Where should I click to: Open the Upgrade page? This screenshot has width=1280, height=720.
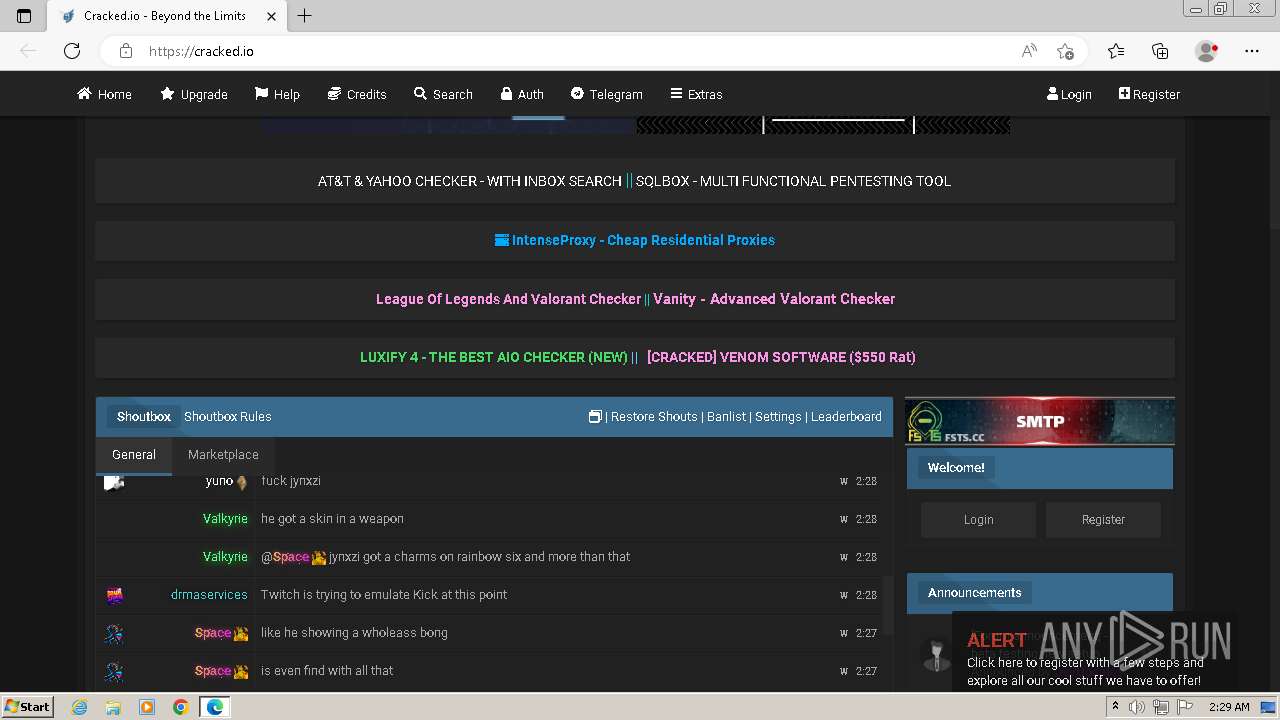(x=194, y=94)
